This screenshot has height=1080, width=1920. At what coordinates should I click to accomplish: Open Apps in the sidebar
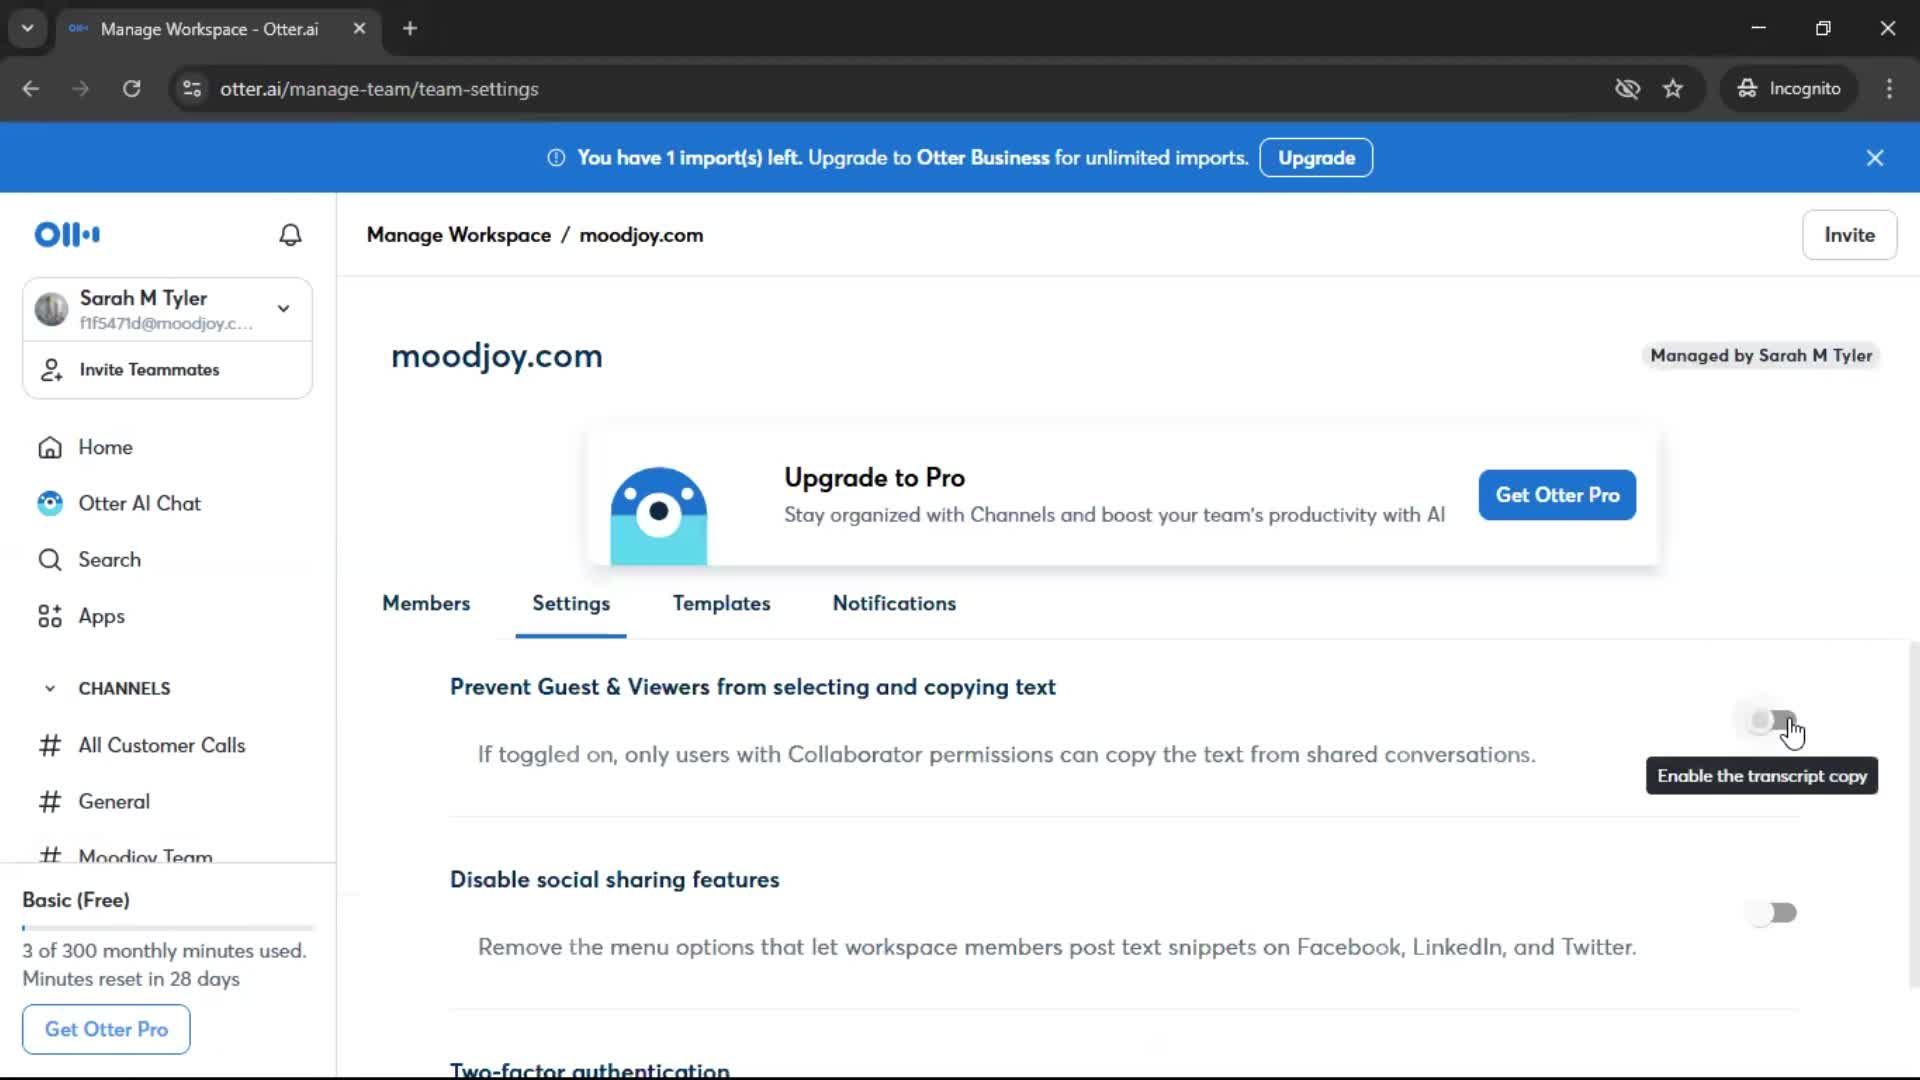pyautogui.click(x=101, y=617)
